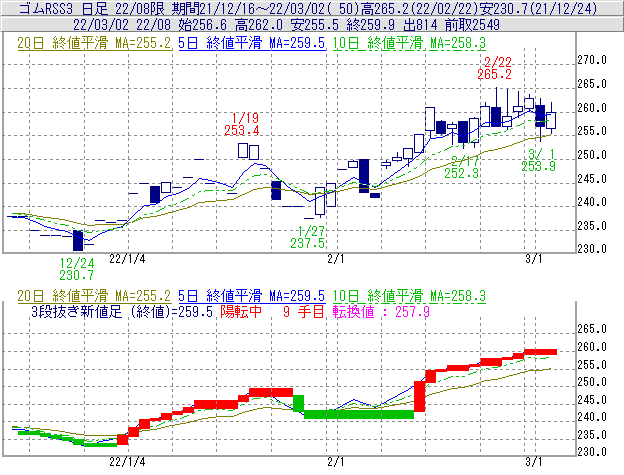
Task: Click the 22/1/4 date label under upper chart
Action: [127, 259]
